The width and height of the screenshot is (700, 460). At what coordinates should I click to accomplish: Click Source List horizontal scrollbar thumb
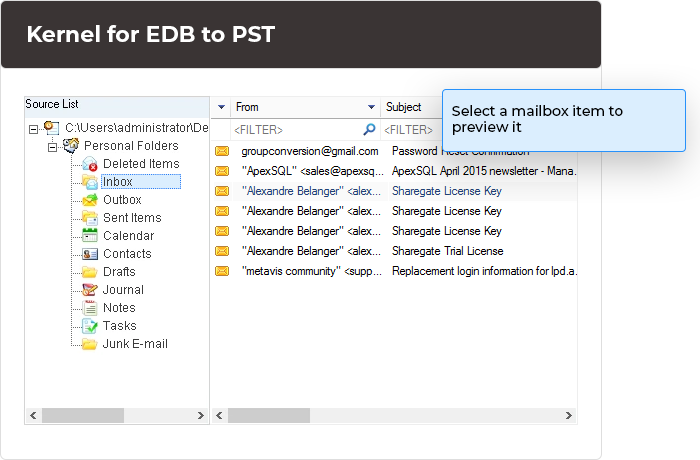[83, 415]
